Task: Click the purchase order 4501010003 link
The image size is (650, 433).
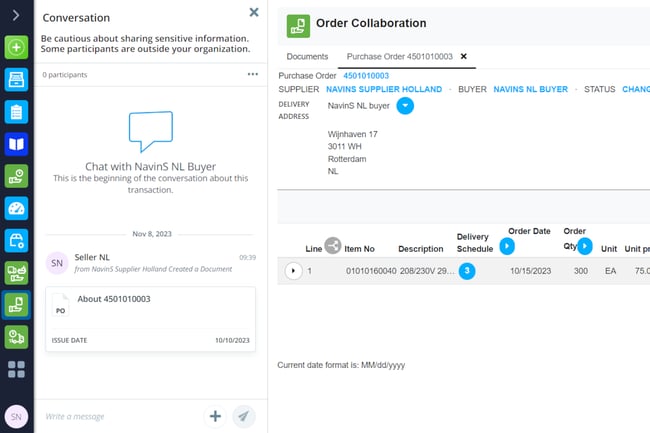Action: [366, 75]
